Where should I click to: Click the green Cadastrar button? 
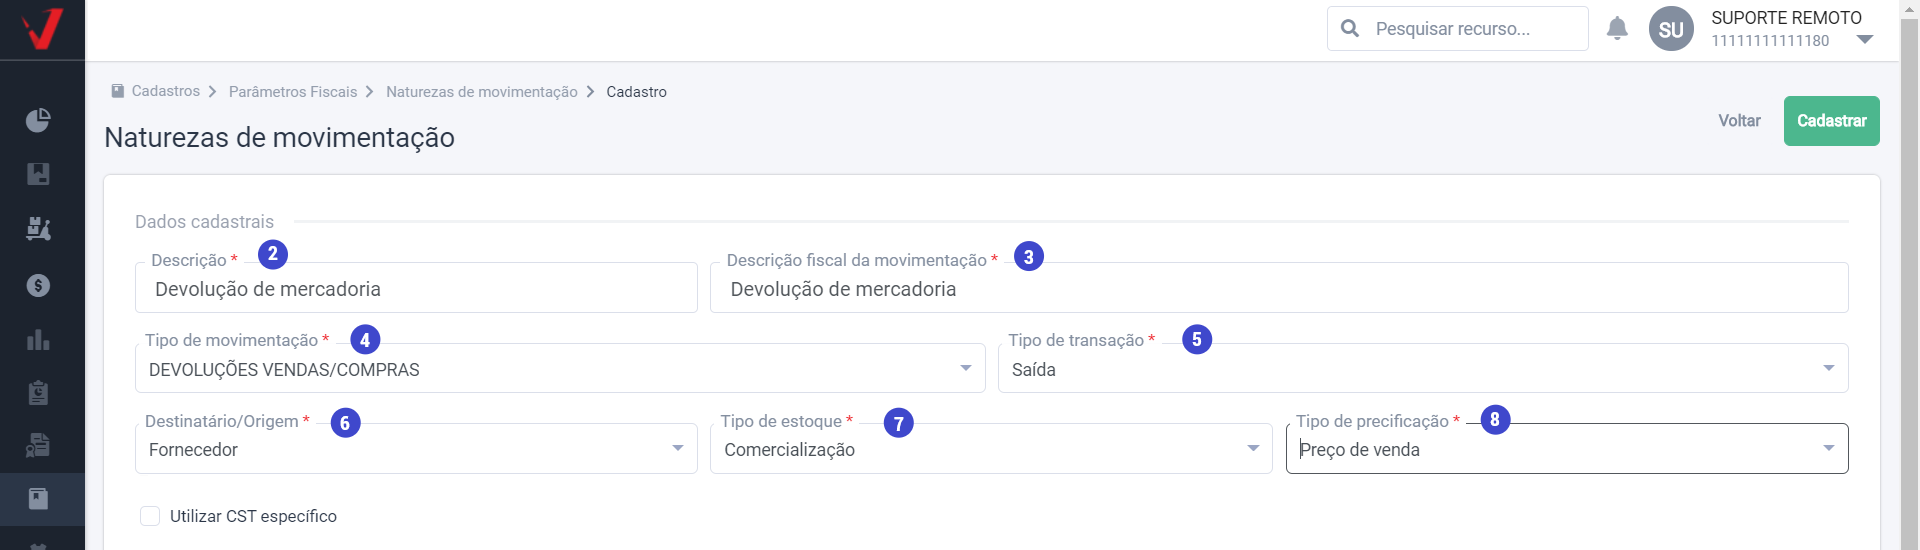1831,121
